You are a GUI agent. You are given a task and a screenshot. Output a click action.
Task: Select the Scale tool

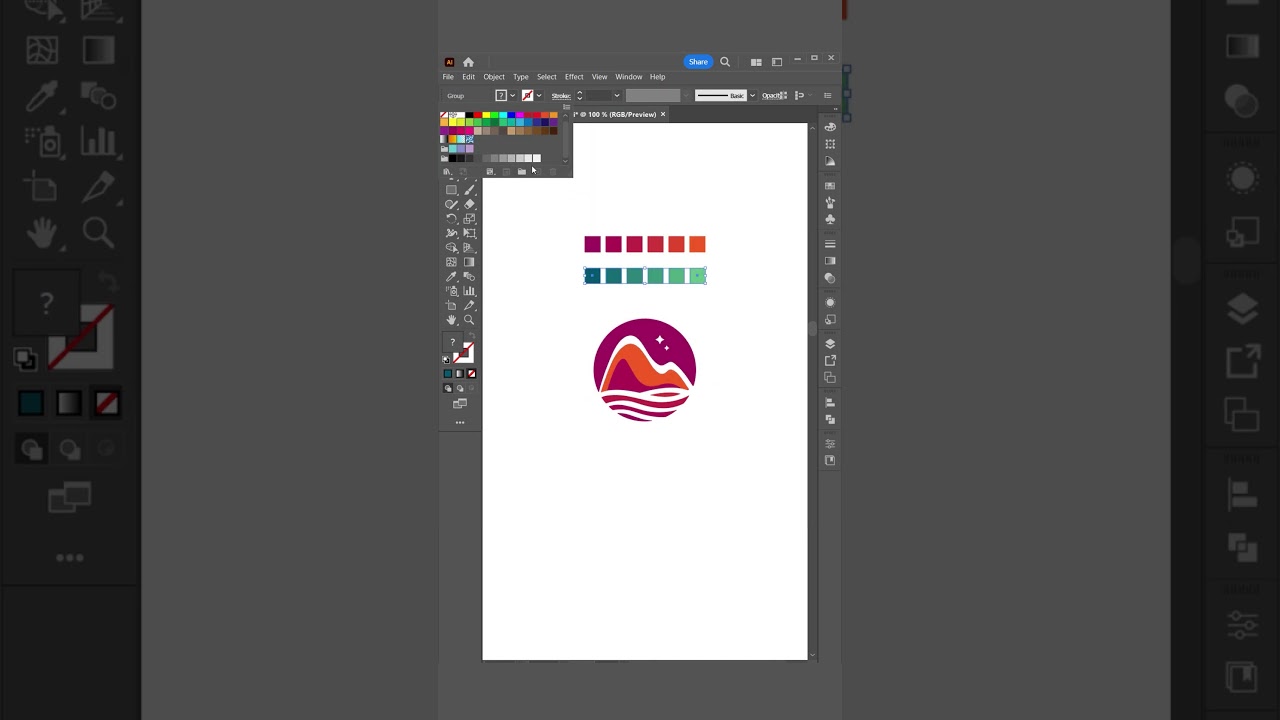click(469, 218)
